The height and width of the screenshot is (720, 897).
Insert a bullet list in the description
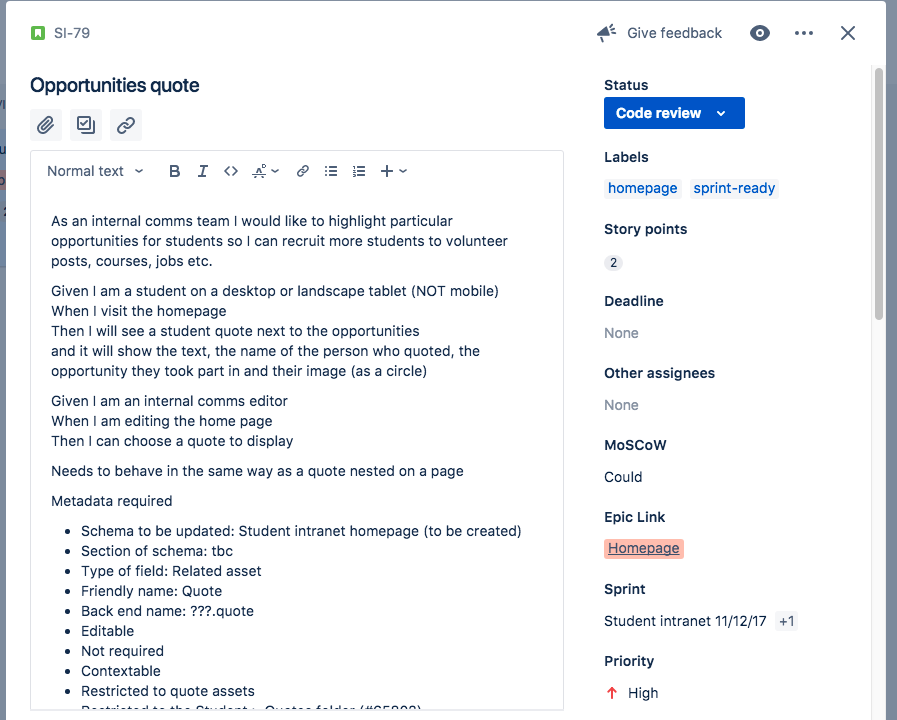(330, 170)
